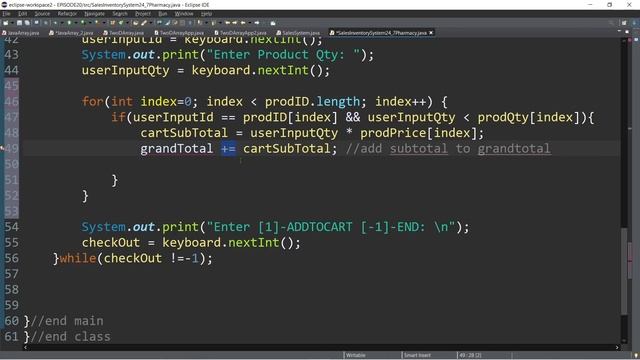Switch to the TwoDArrayApp.java tab
Screen dimensions: 640x360
[x=179, y=33]
